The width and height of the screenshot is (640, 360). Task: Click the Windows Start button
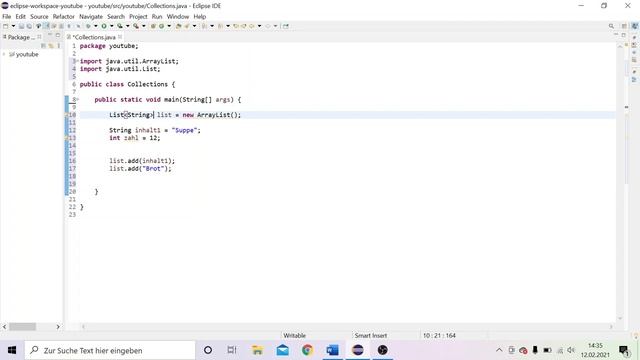[x=12, y=350]
